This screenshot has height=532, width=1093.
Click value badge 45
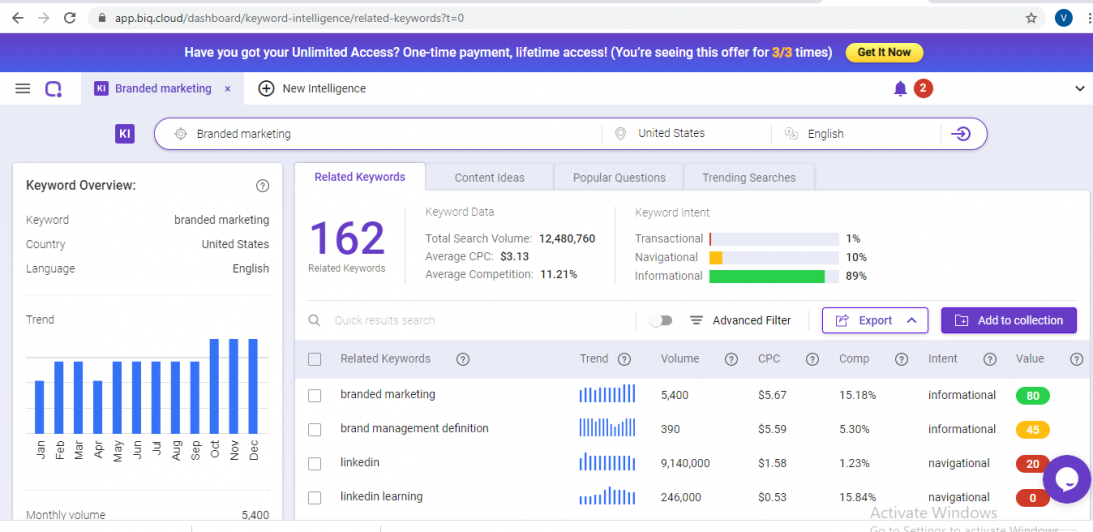point(1033,430)
